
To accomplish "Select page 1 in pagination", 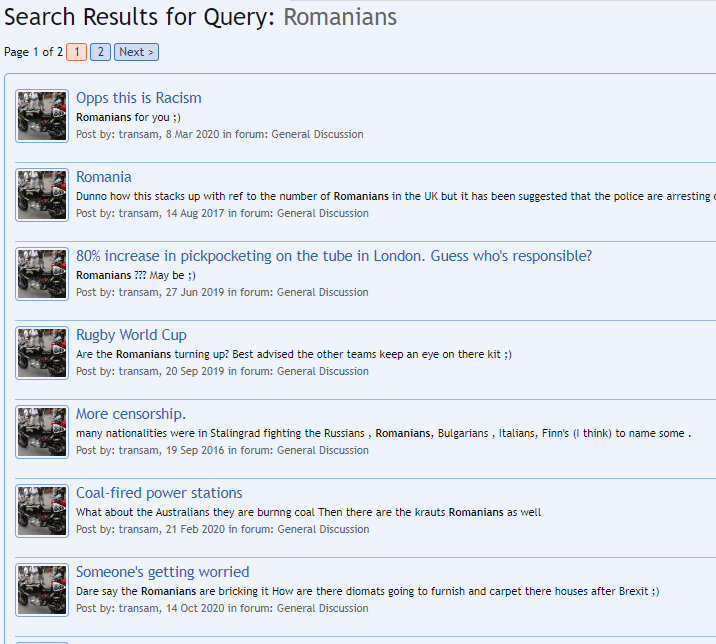I will tap(77, 52).
